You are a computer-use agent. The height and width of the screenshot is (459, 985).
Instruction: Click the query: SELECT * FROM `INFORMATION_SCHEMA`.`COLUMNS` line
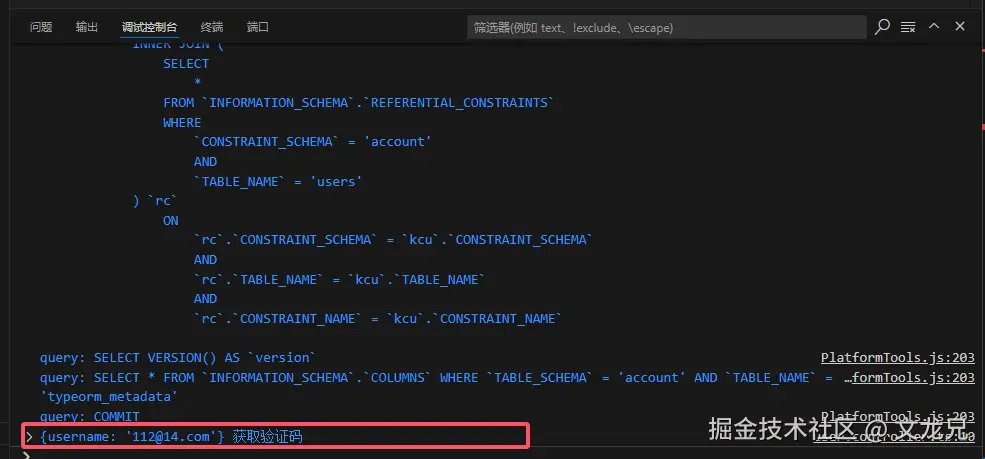point(436,377)
